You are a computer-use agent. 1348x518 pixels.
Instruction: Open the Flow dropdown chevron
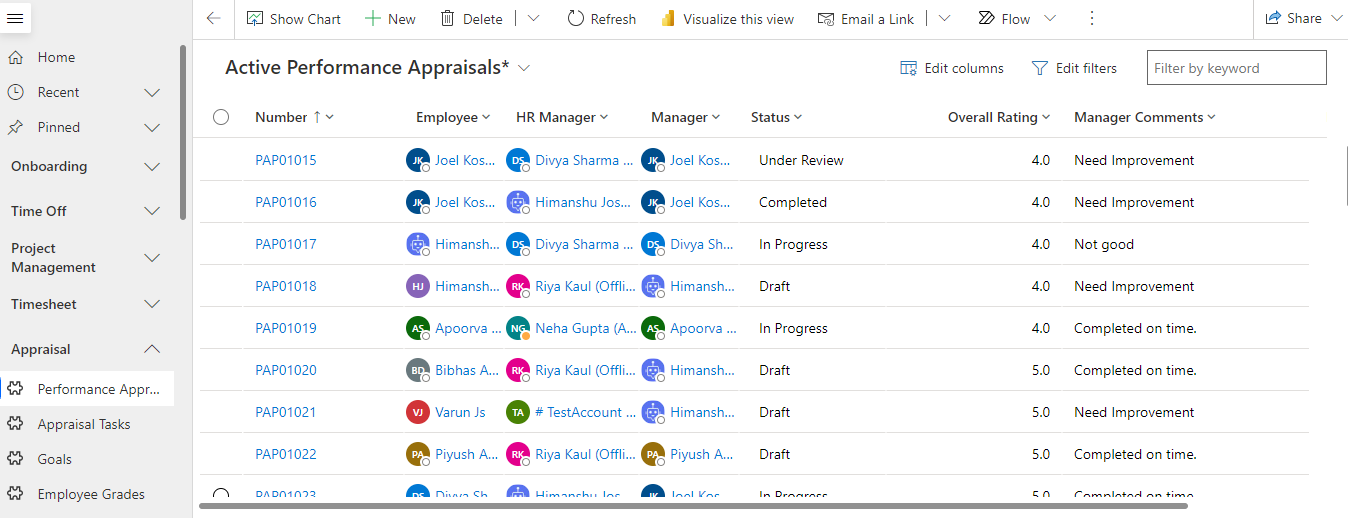1049,18
